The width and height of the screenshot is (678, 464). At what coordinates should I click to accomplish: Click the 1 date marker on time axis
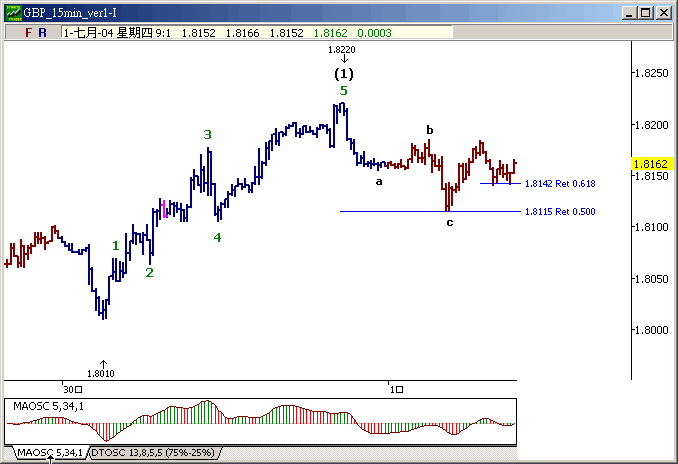[x=397, y=390]
